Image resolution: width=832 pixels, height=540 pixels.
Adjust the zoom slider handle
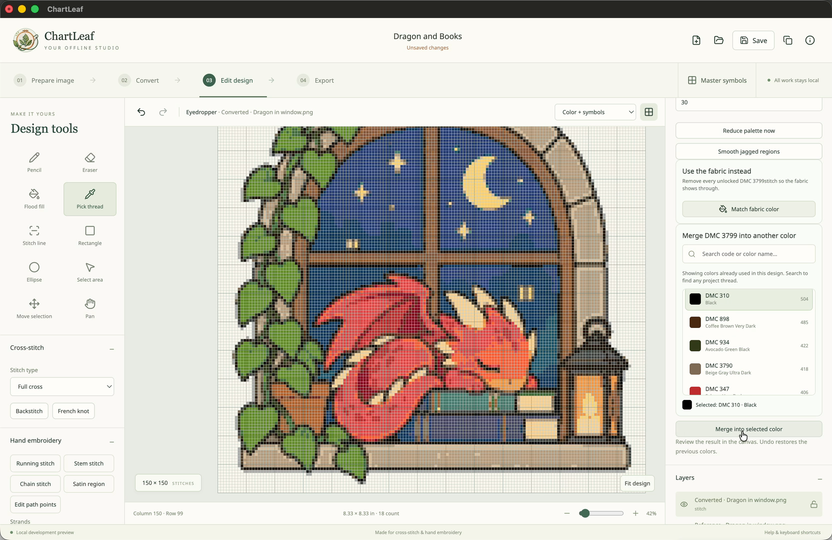coord(584,513)
